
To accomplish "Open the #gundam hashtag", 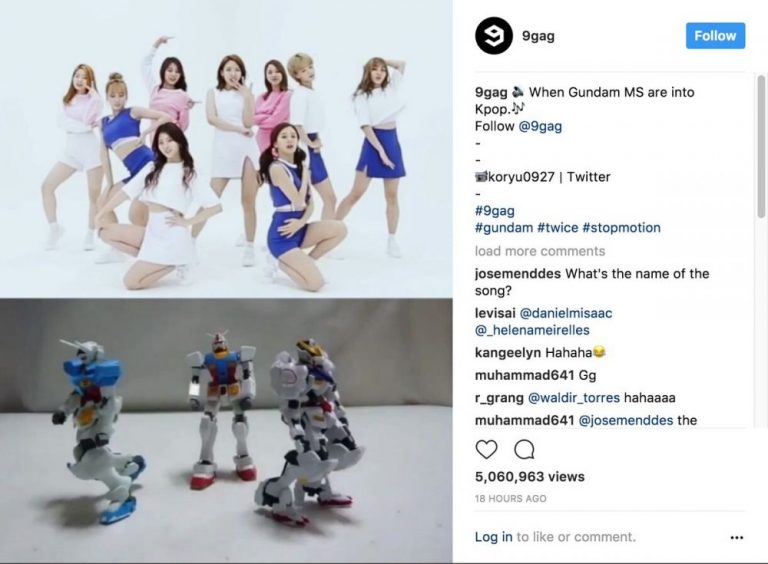I will pos(504,228).
